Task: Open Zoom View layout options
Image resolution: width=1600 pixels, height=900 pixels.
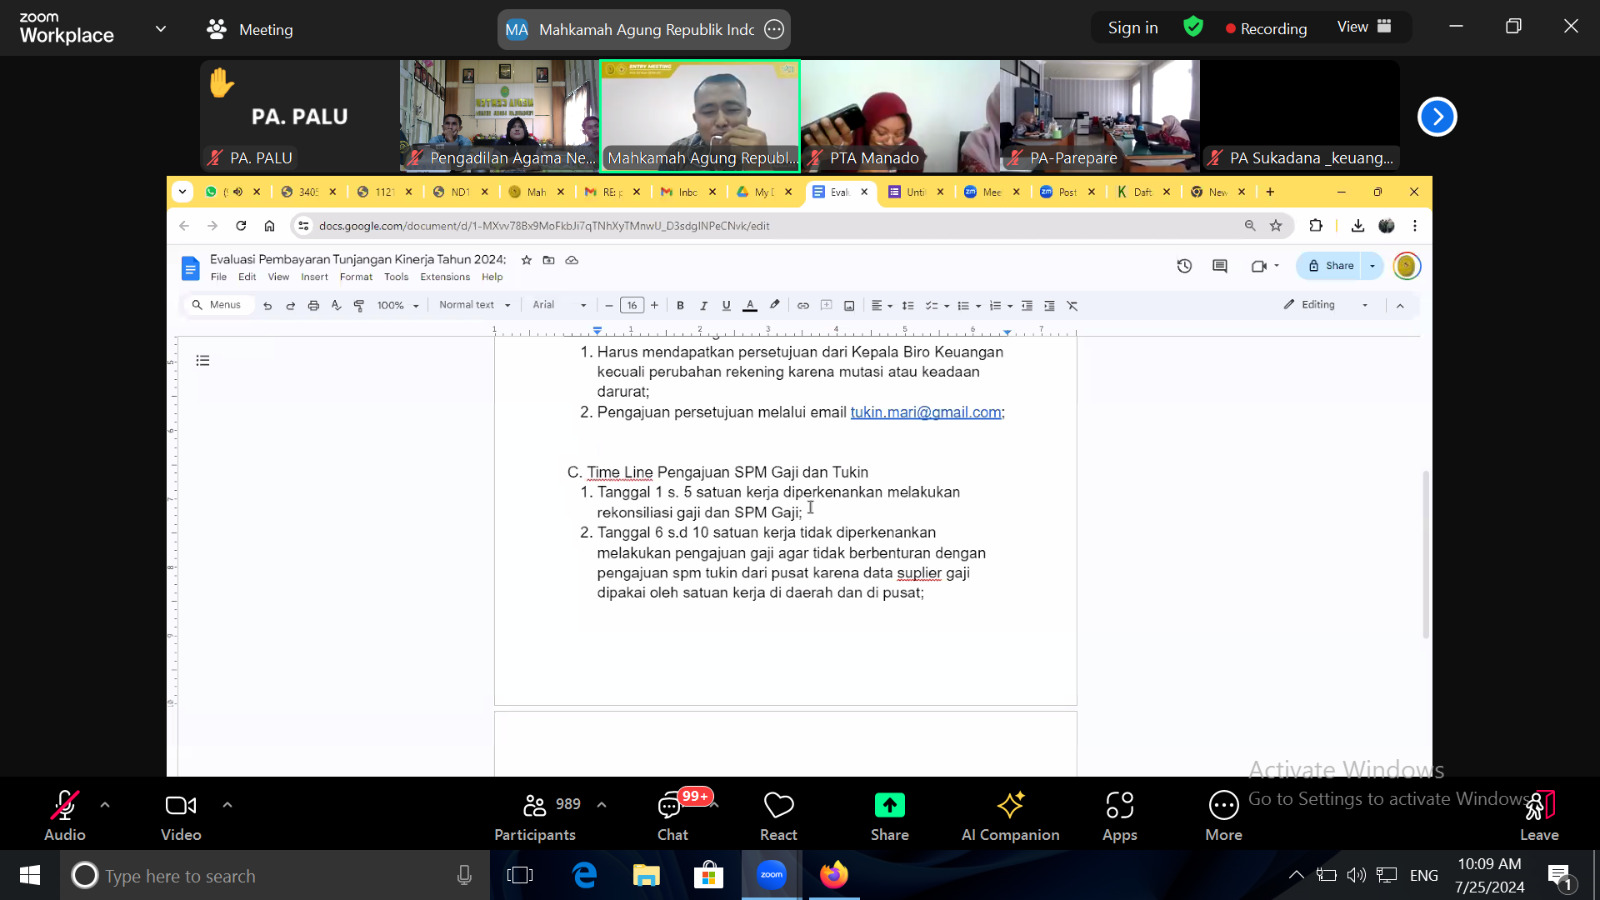Action: coord(1365,27)
